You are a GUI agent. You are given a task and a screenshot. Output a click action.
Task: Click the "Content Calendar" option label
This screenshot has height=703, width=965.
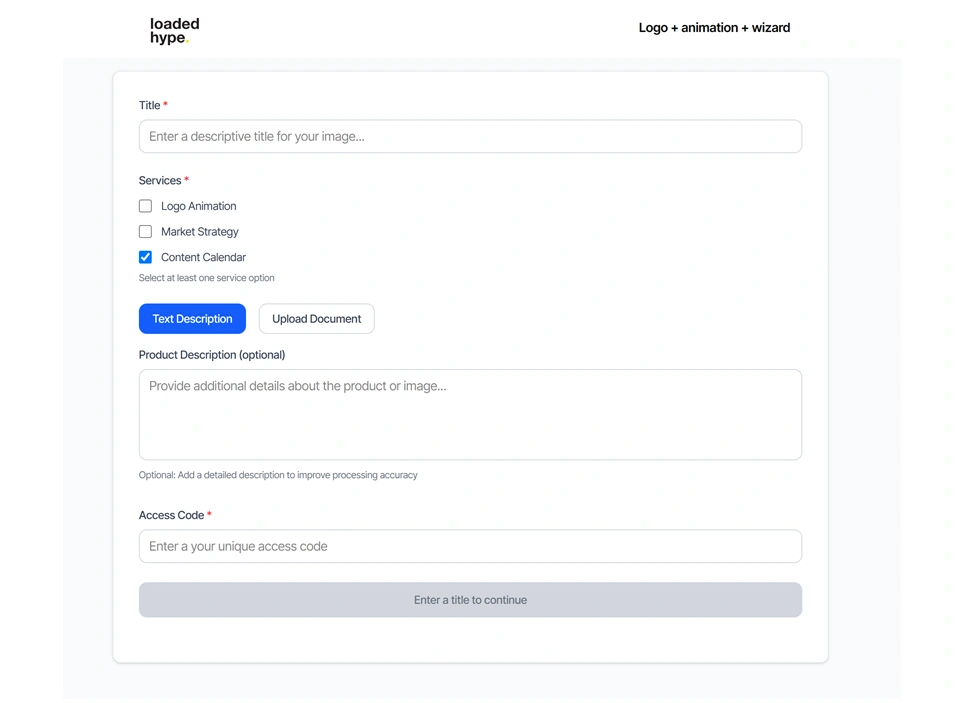point(203,257)
